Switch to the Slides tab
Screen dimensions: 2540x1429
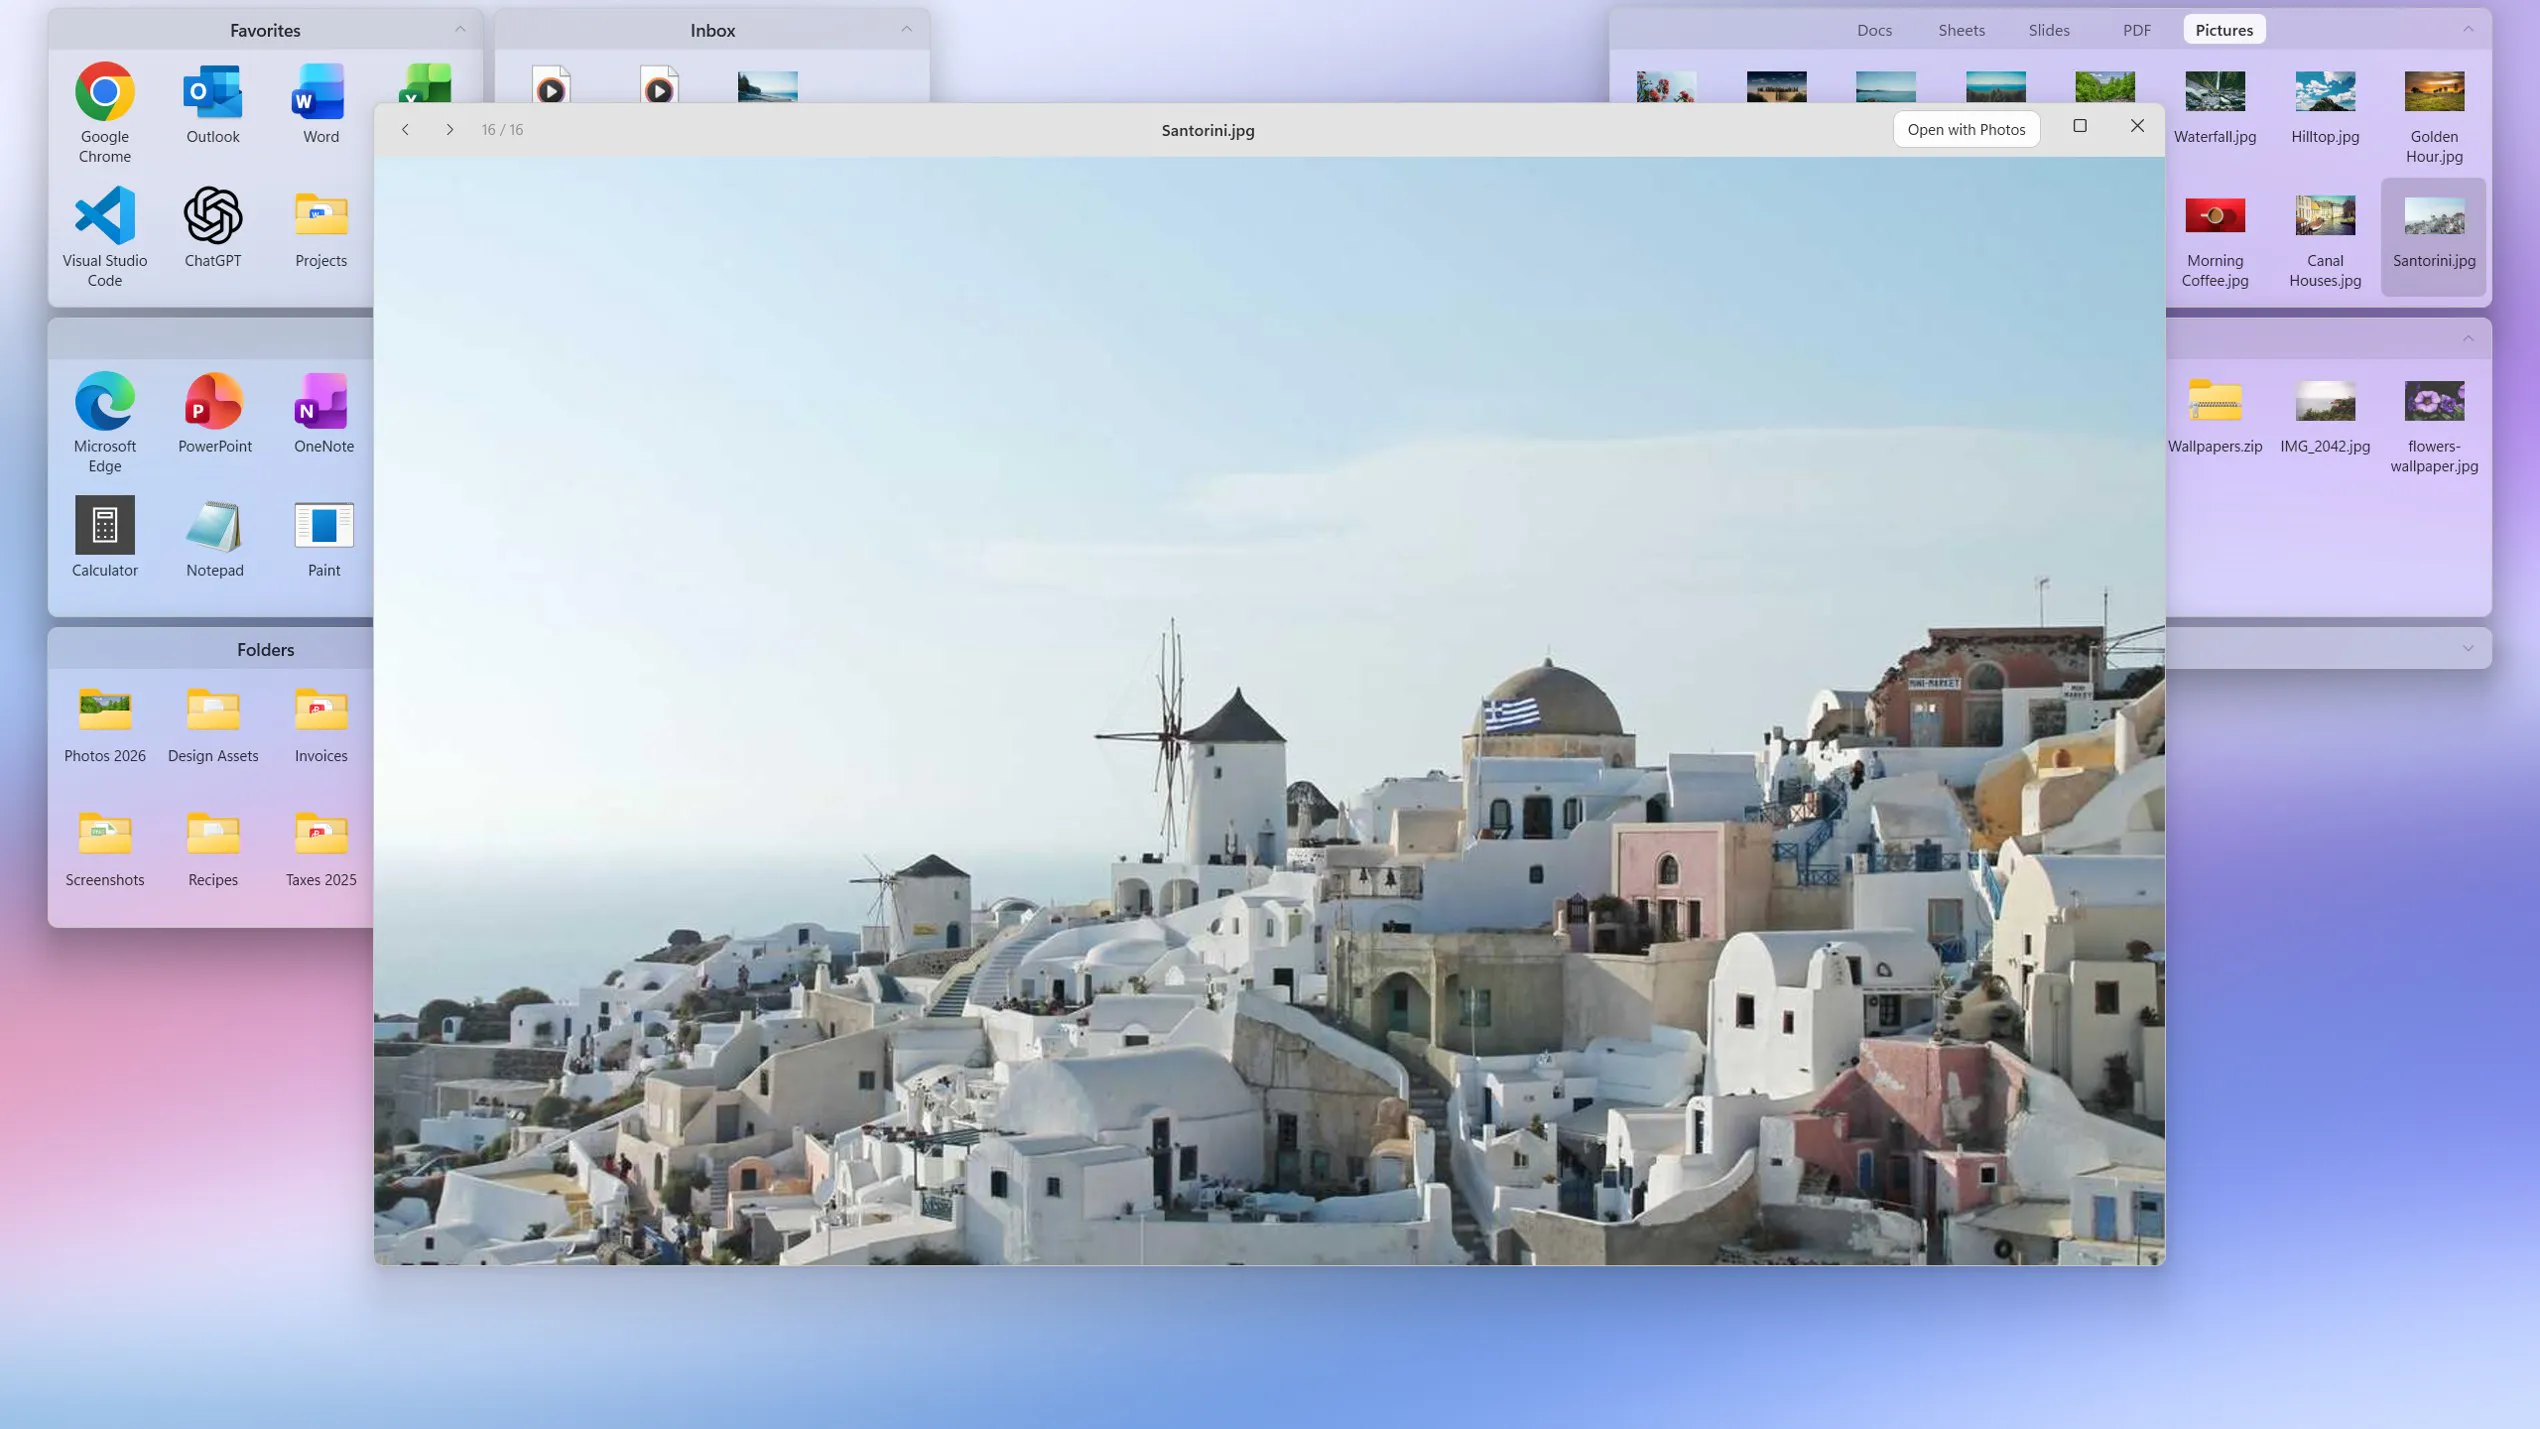[2048, 30]
